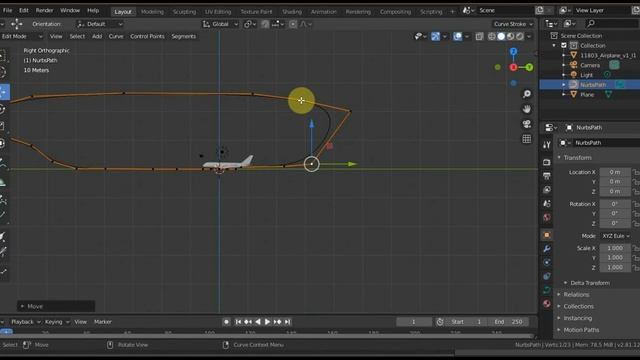Click the outliner search field

[x=611, y=24]
